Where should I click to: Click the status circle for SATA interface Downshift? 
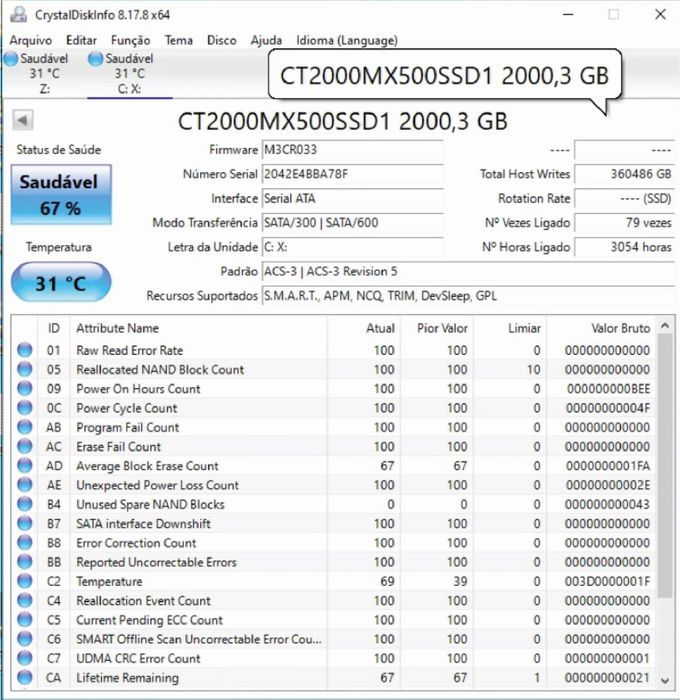[25, 523]
